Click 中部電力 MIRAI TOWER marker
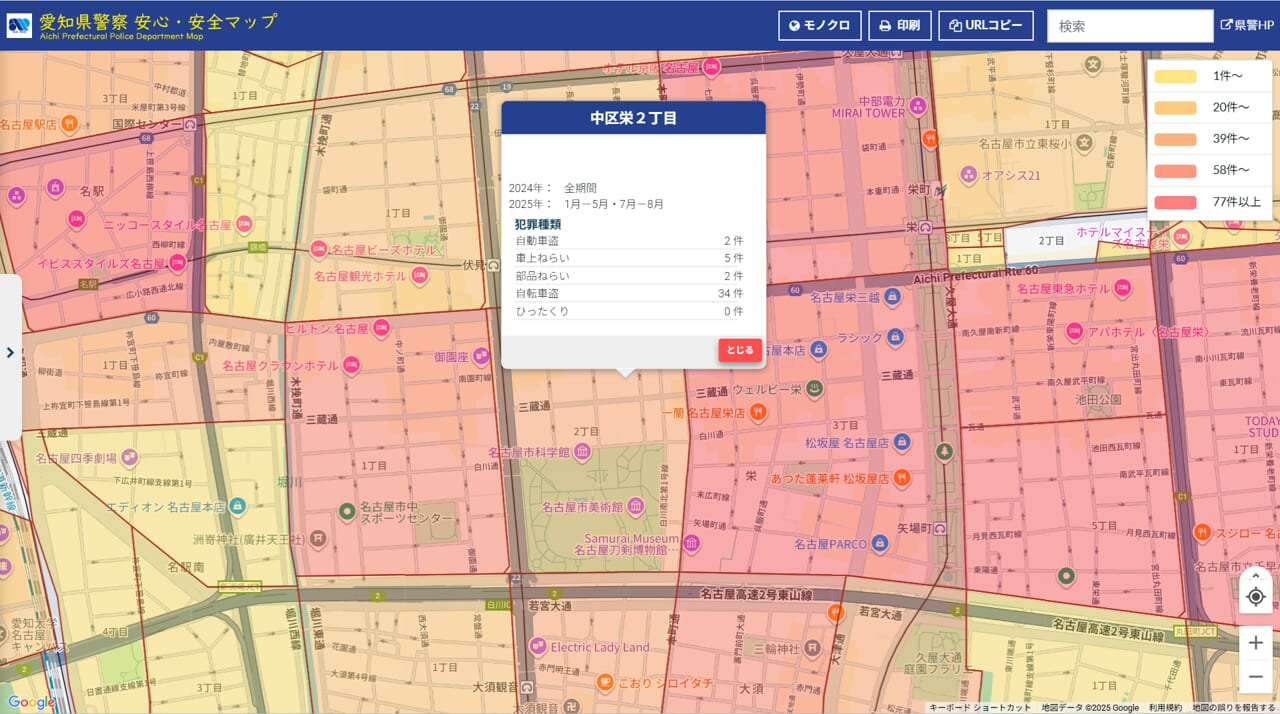Image resolution: width=1280 pixels, height=714 pixels. tap(917, 106)
